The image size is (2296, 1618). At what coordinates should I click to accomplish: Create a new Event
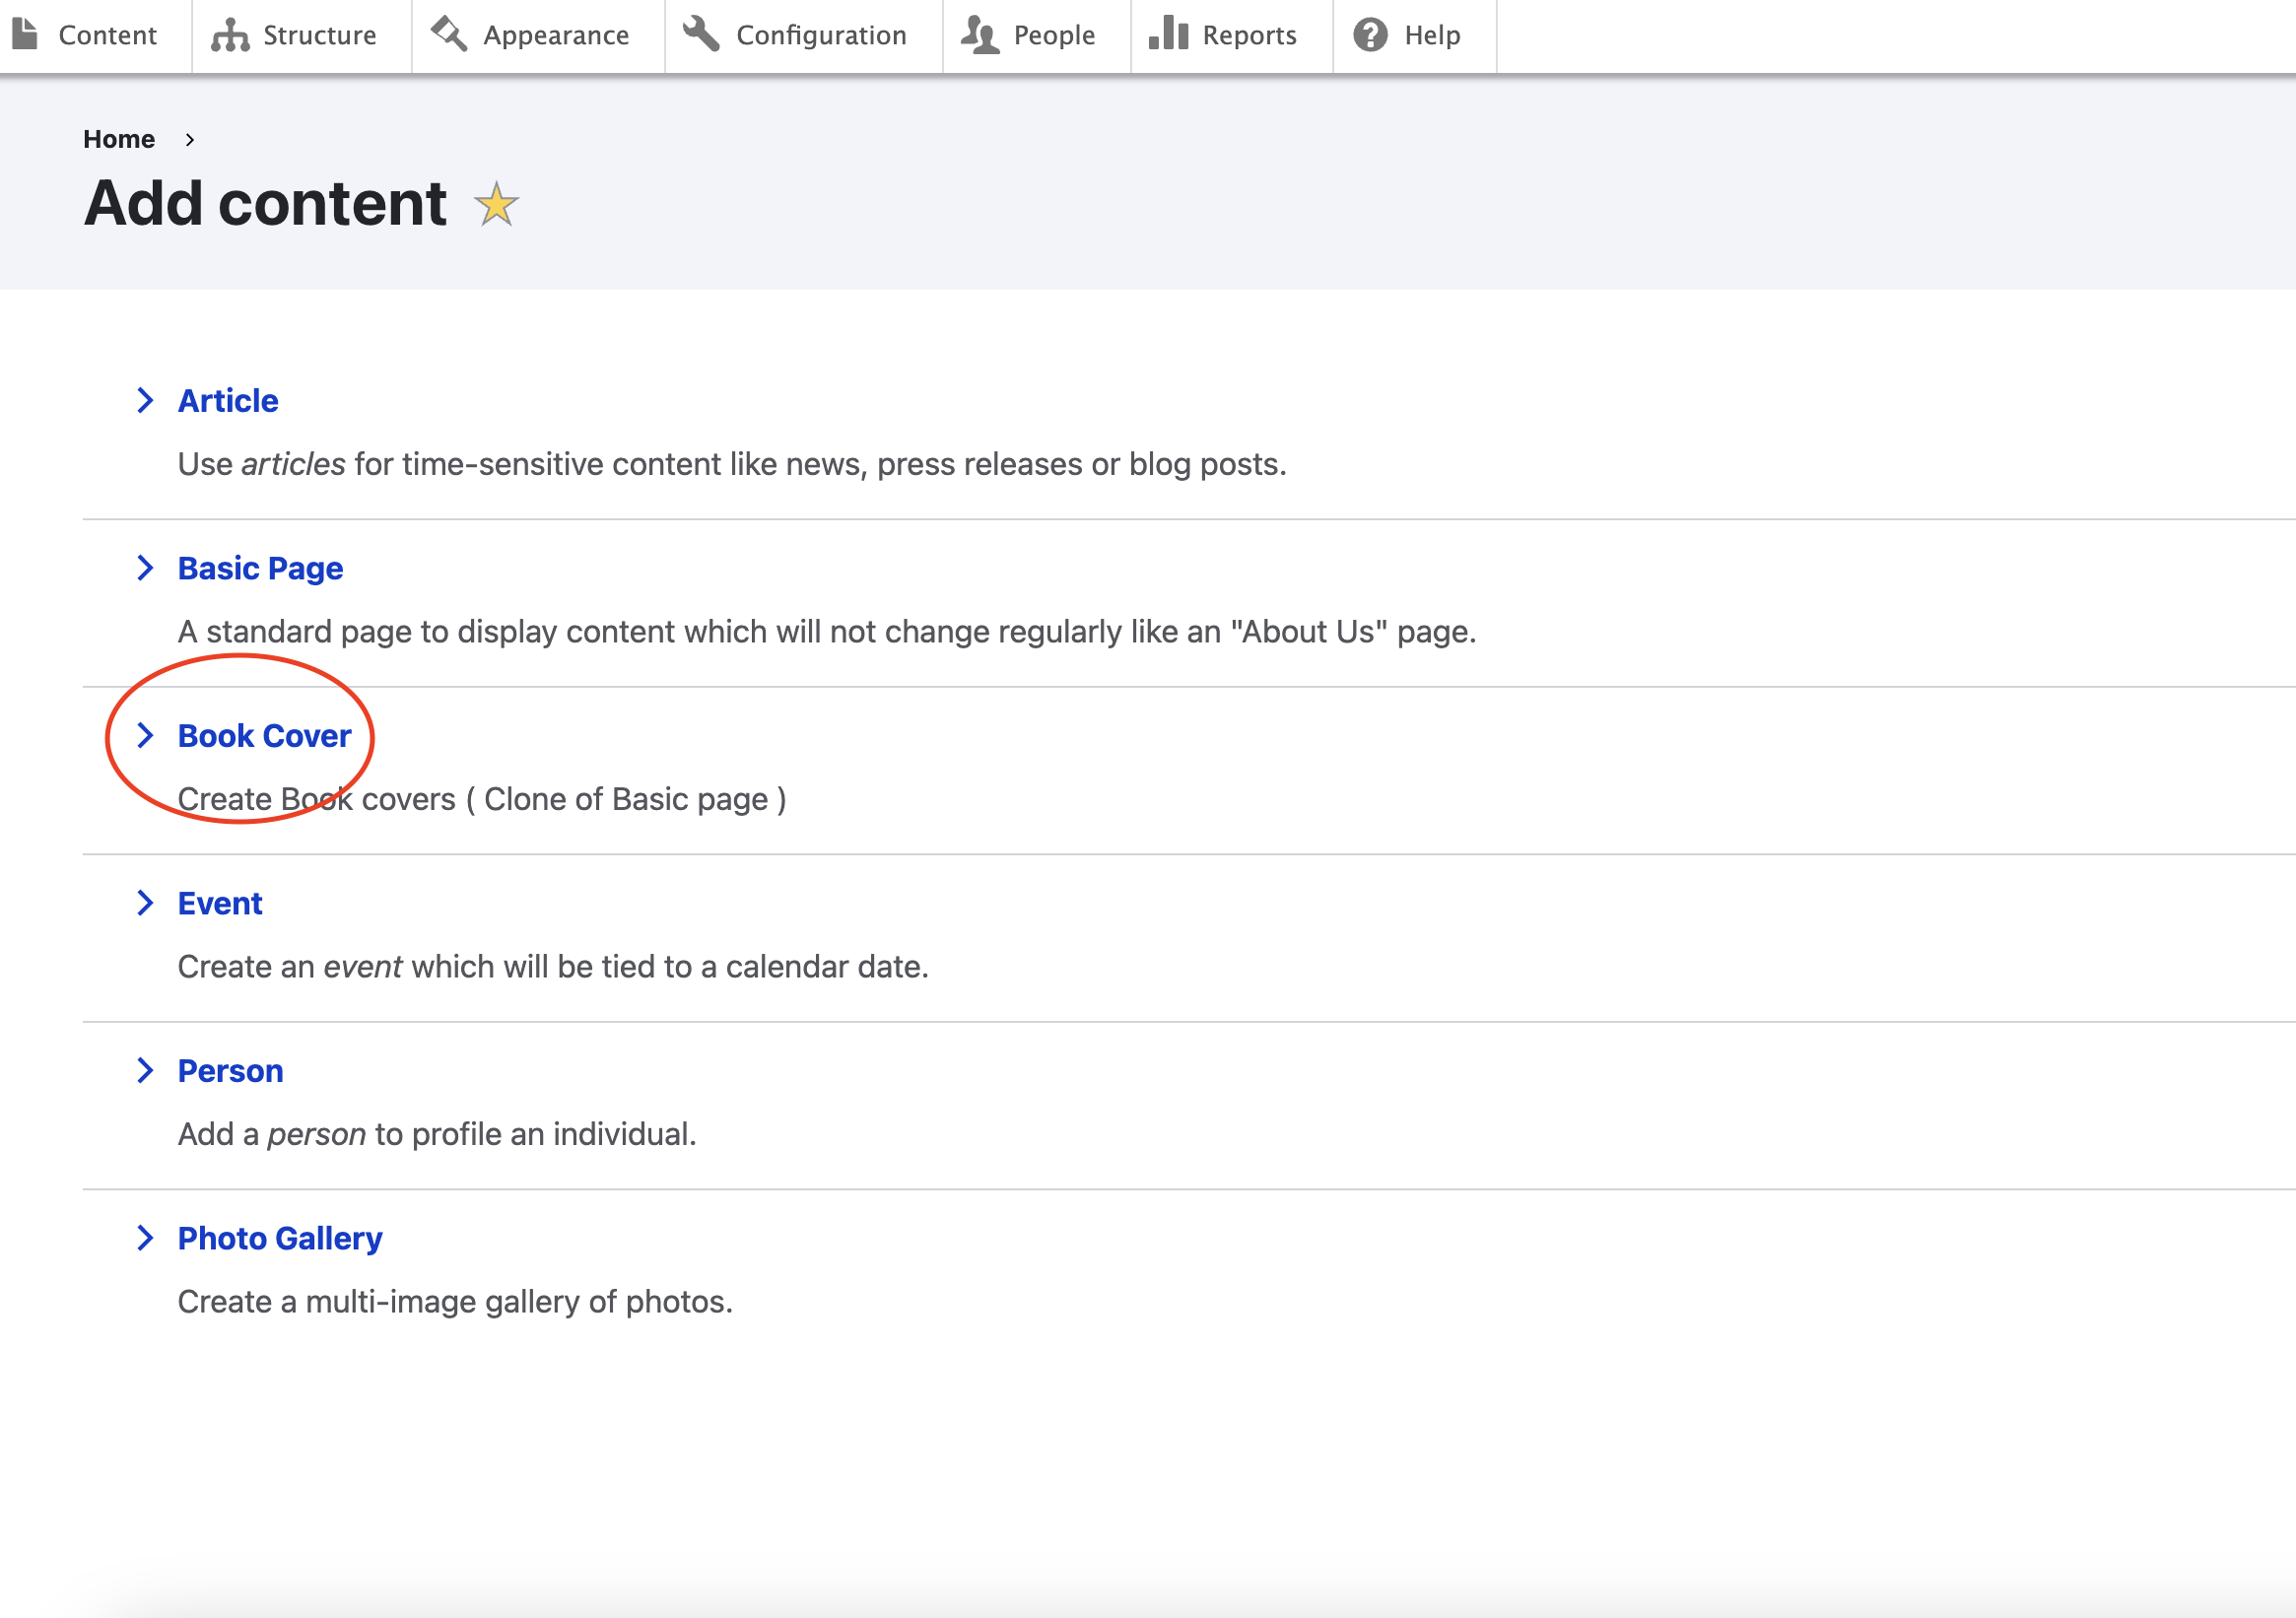pyautogui.click(x=220, y=904)
